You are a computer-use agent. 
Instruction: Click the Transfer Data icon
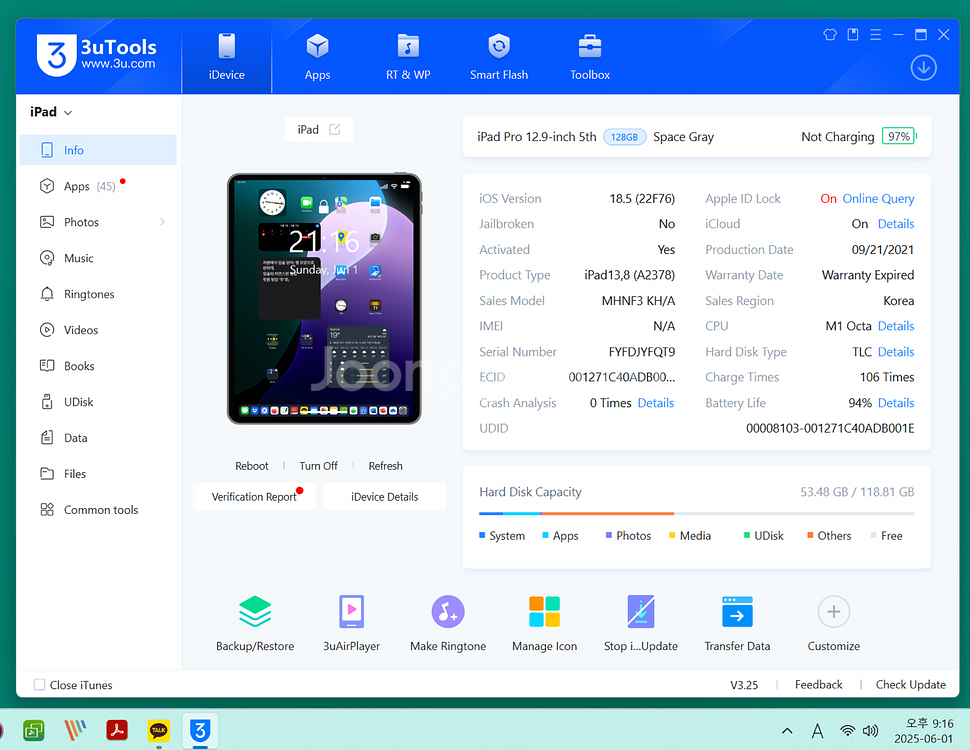coord(737,612)
